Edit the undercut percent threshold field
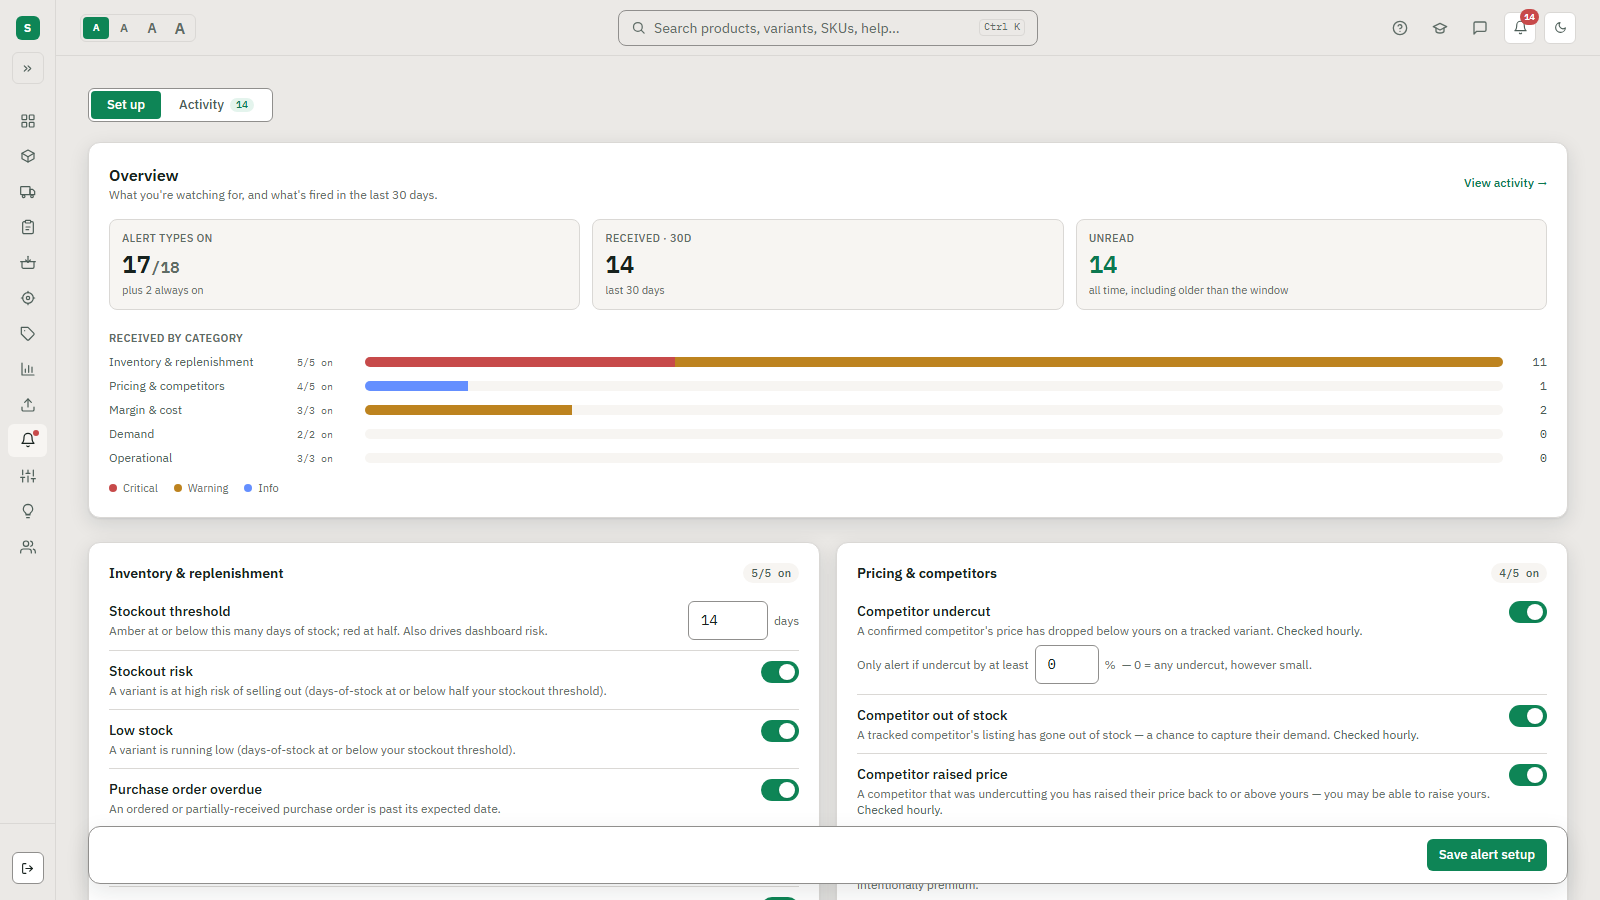 pos(1067,664)
